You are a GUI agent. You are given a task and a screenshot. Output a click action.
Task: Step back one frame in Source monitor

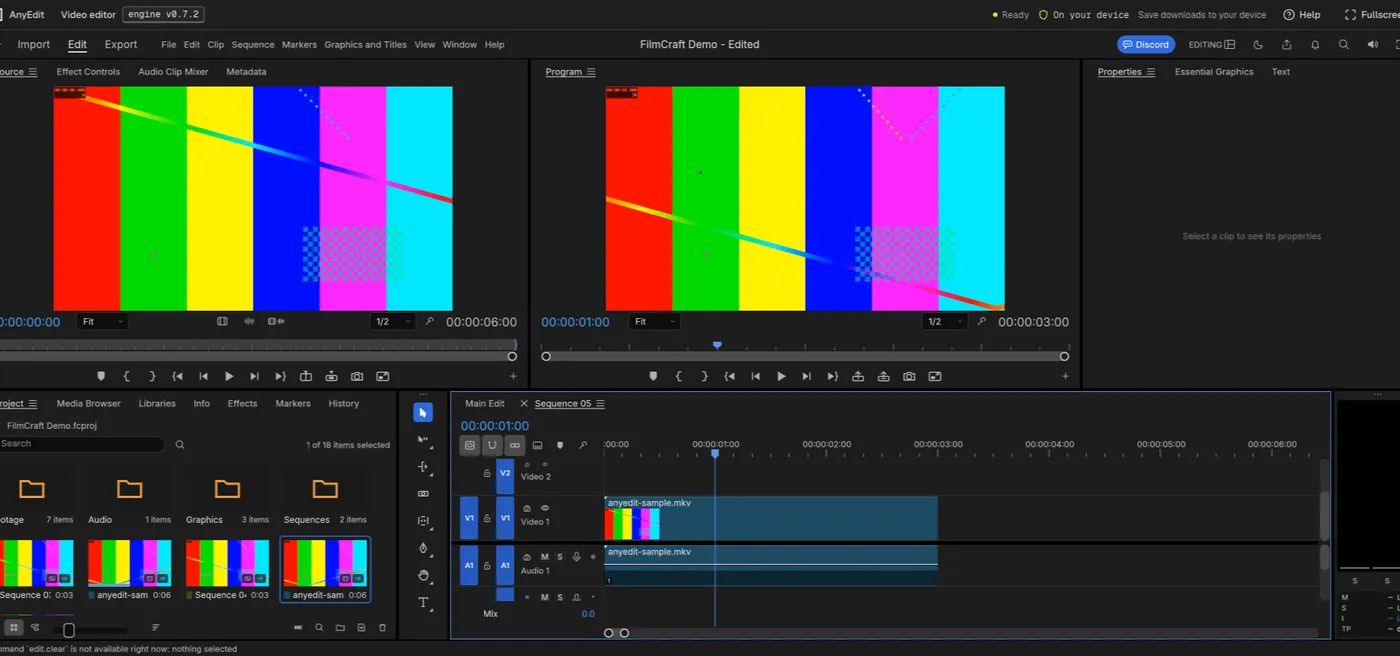203,377
